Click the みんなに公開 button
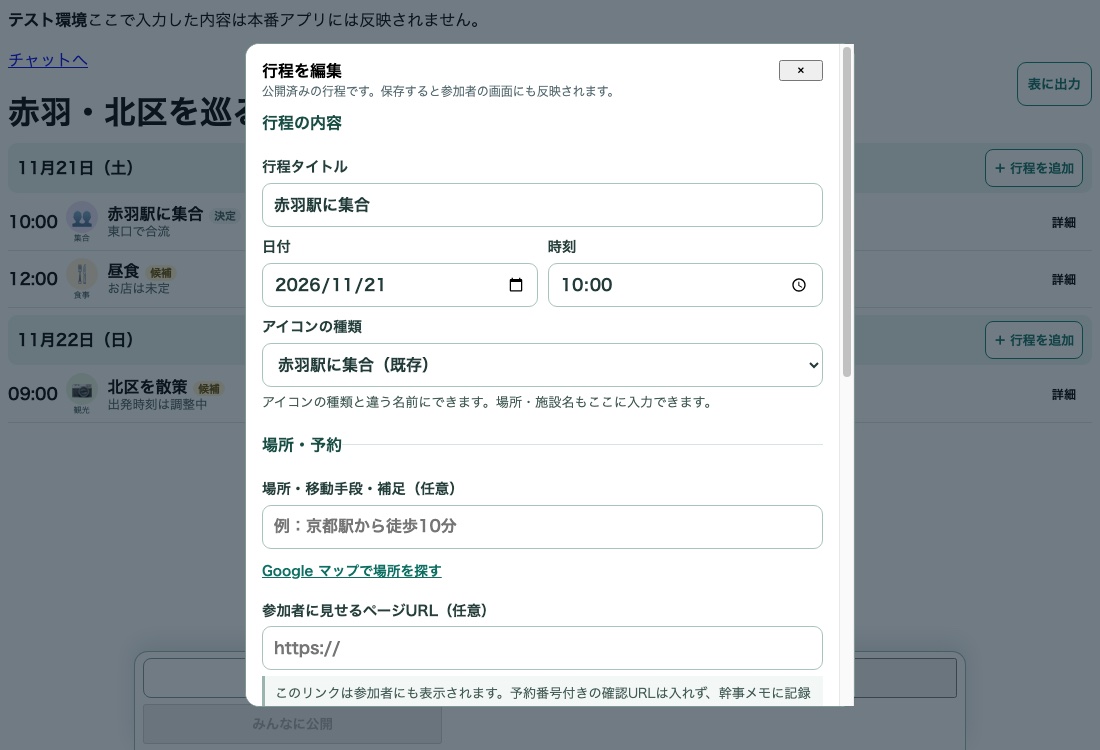1100x750 pixels. 293,723
